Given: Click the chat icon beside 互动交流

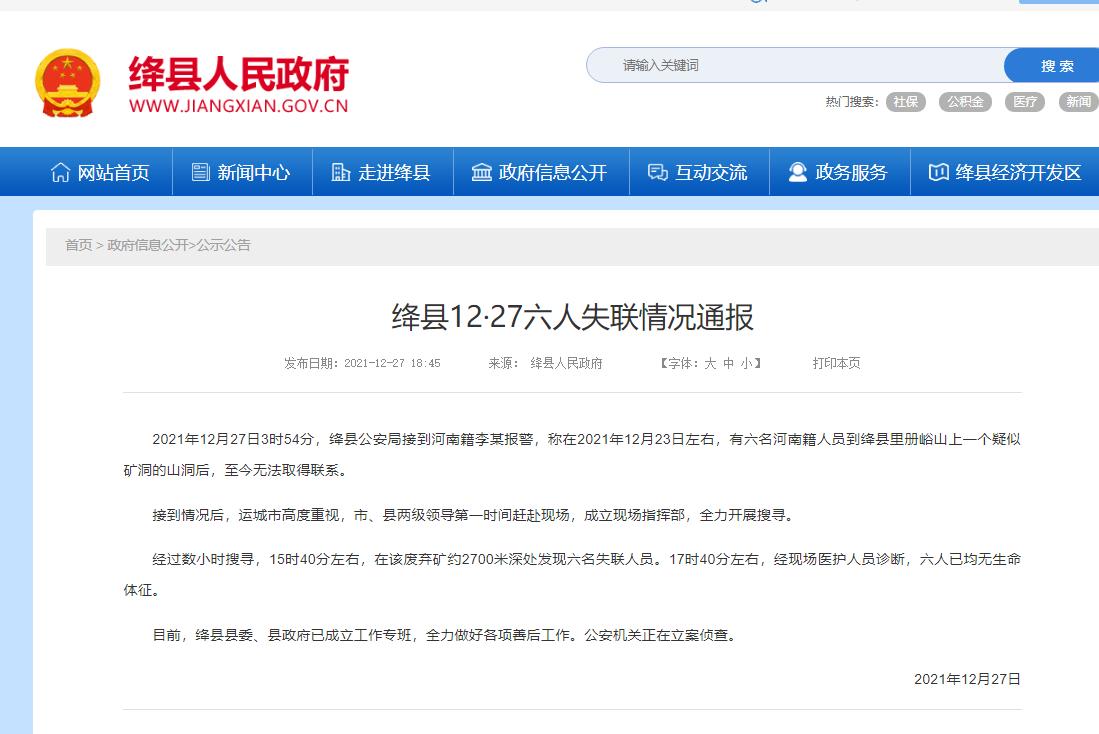Looking at the screenshot, I should 657,172.
